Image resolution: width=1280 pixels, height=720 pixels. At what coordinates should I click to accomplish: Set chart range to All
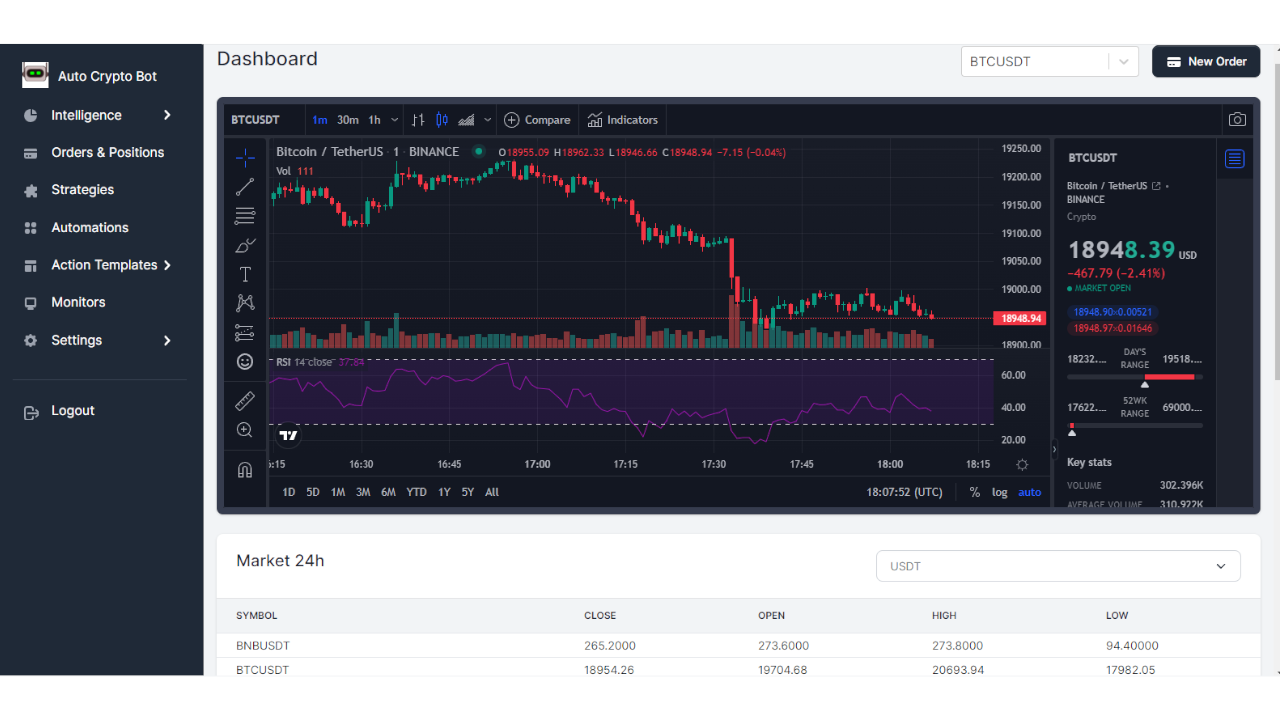[x=492, y=492]
